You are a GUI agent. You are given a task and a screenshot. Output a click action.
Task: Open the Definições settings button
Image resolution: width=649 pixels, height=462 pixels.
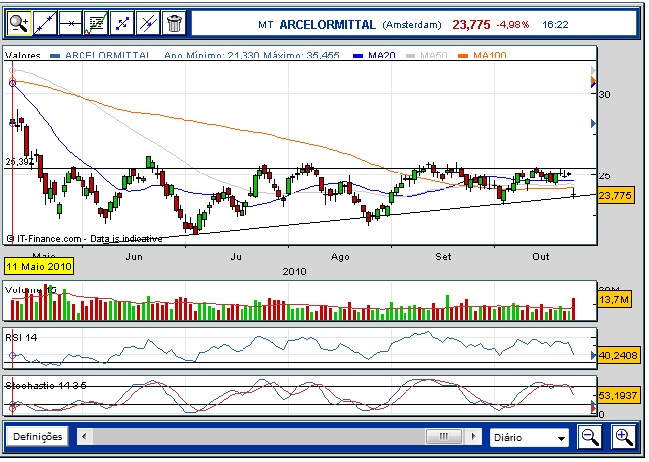[x=37, y=437]
